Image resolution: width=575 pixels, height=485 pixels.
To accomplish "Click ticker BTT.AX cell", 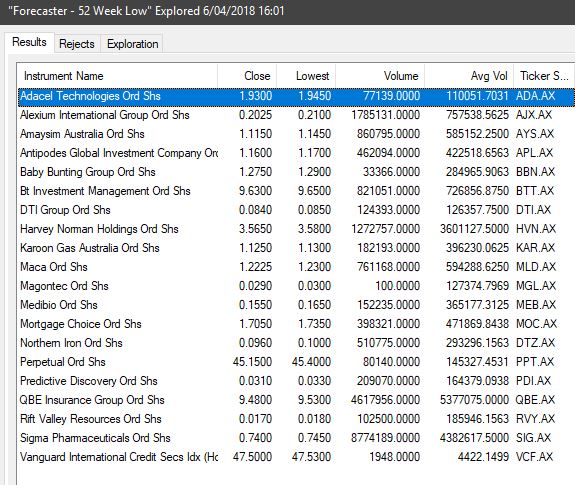I will (535, 191).
